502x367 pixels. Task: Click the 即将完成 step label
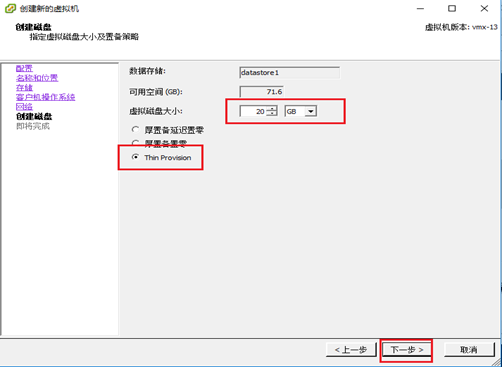point(33,126)
